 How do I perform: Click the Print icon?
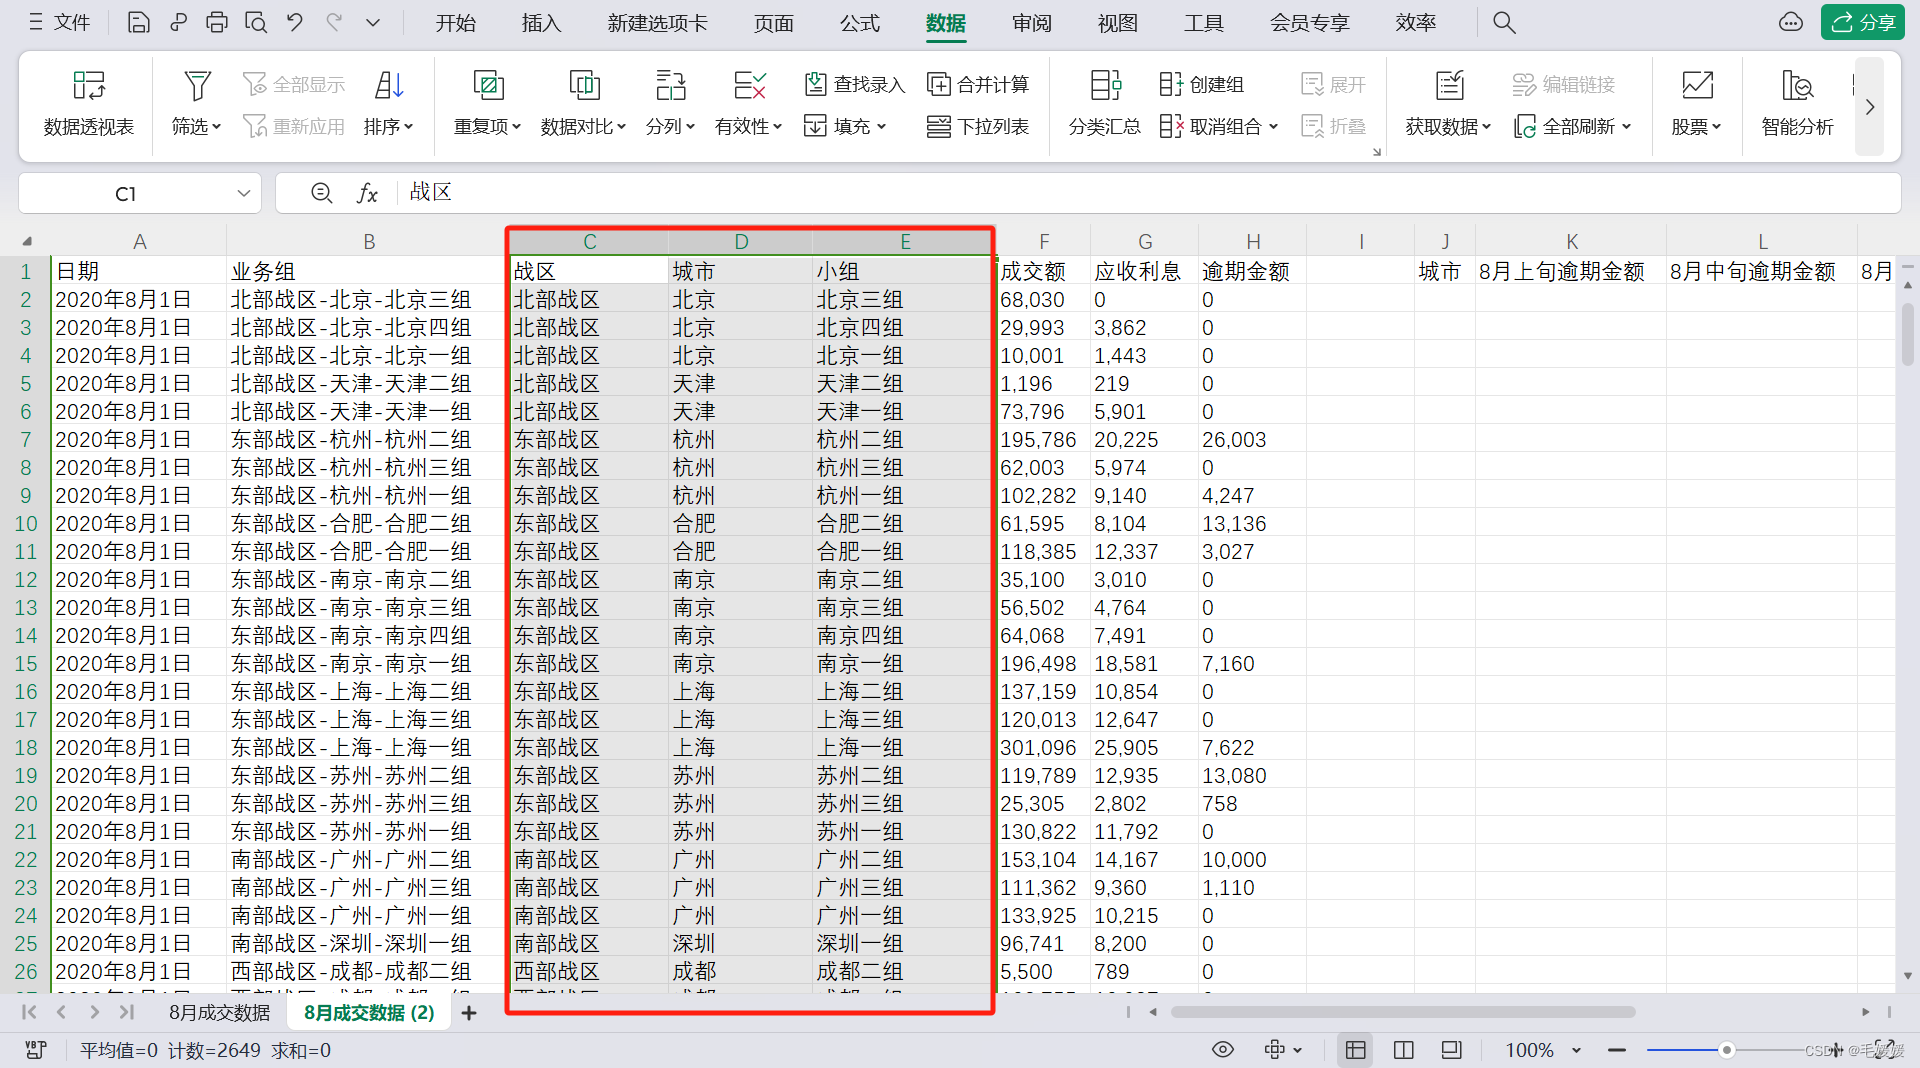(x=216, y=22)
